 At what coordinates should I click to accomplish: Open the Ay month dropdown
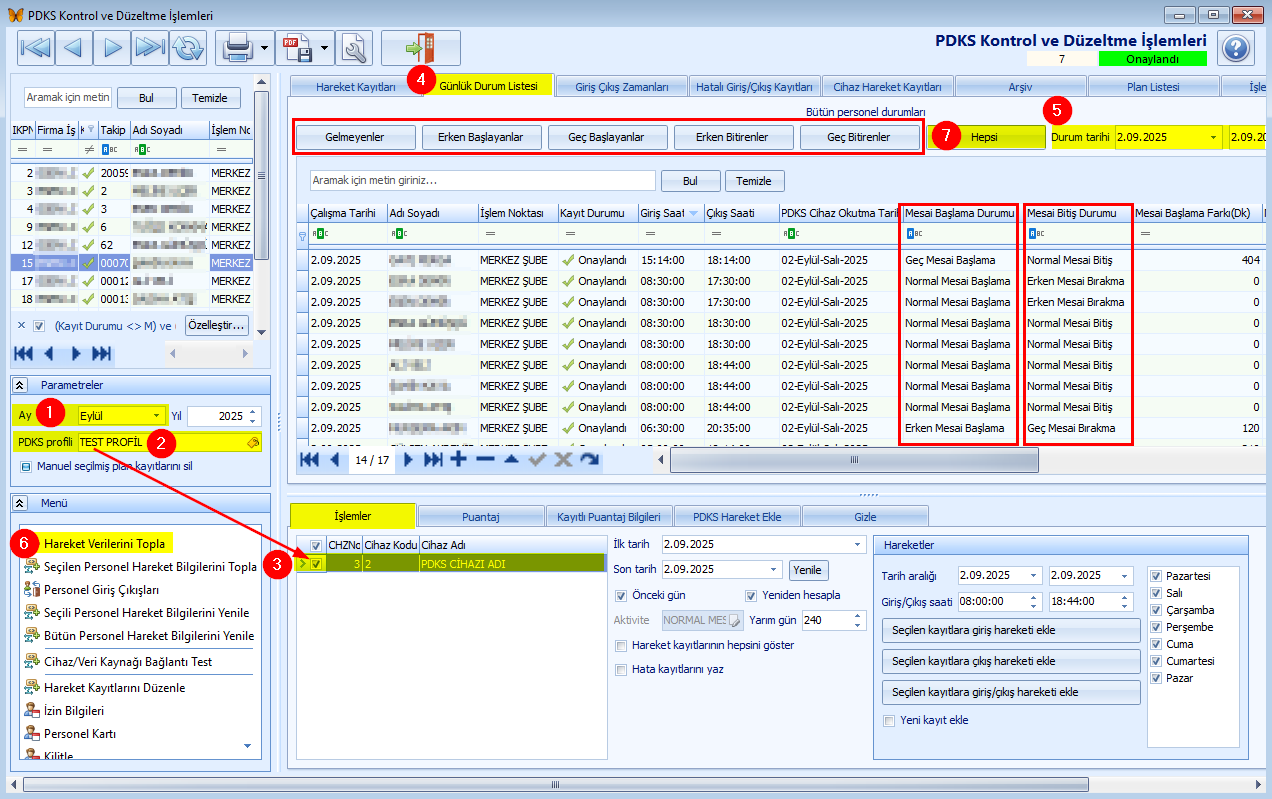pos(157,415)
